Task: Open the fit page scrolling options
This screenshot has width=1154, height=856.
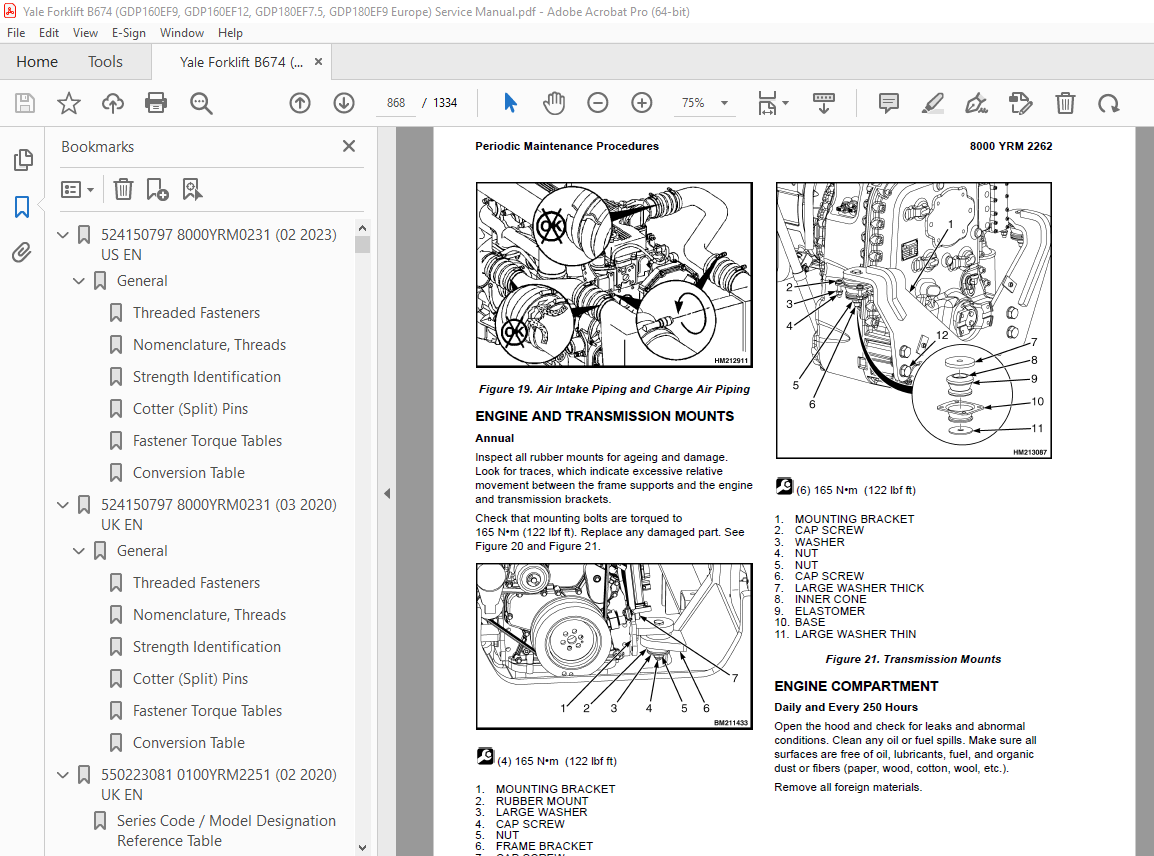Action: [773, 103]
